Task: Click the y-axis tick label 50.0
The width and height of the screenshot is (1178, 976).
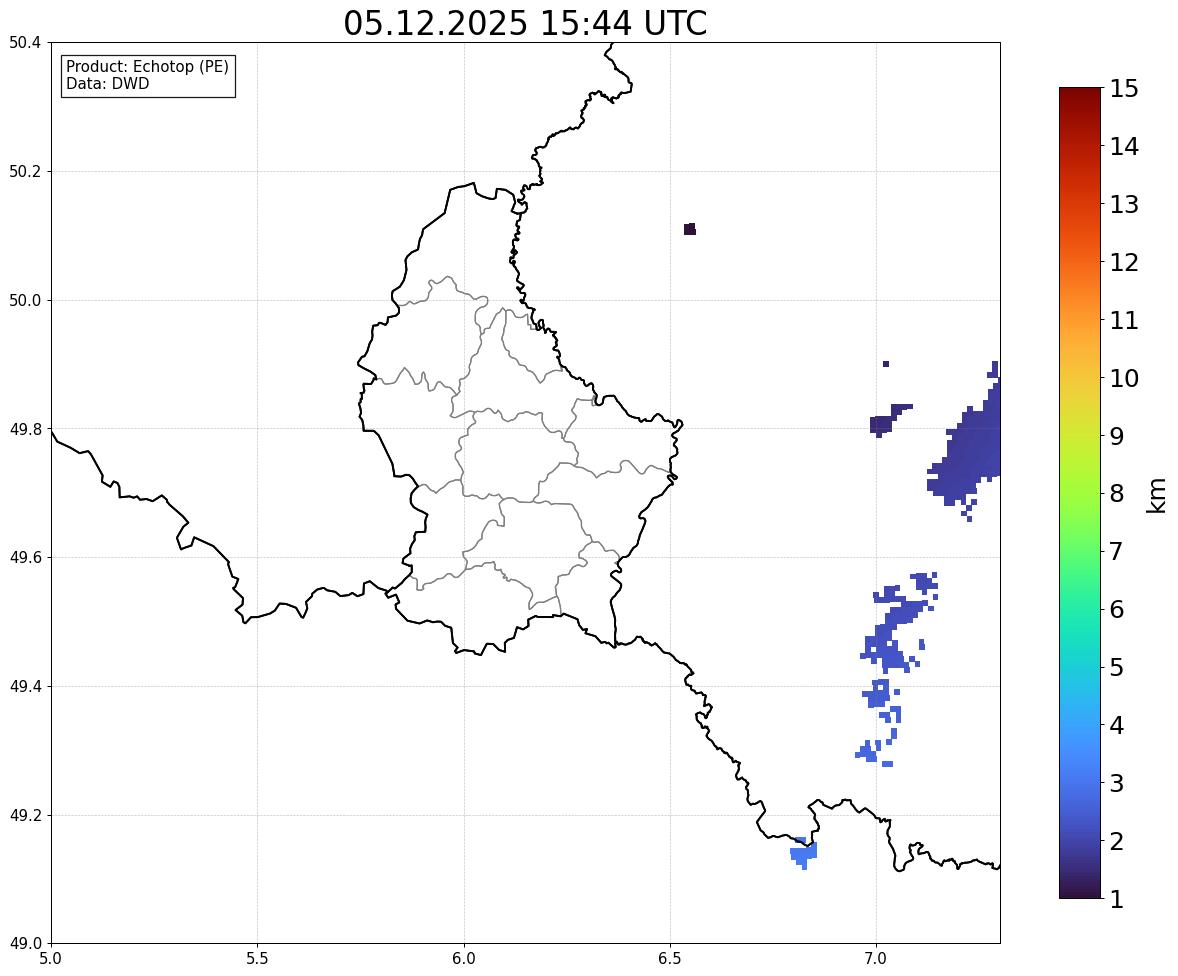Action: tap(25, 301)
